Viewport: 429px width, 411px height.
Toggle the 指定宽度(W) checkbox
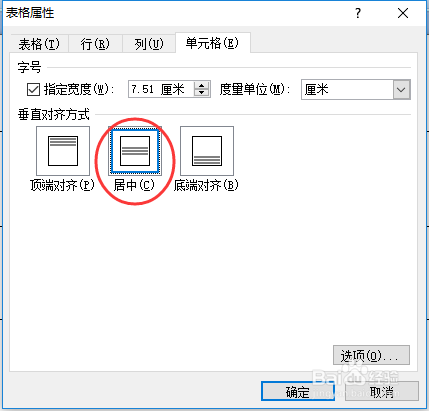coord(33,89)
